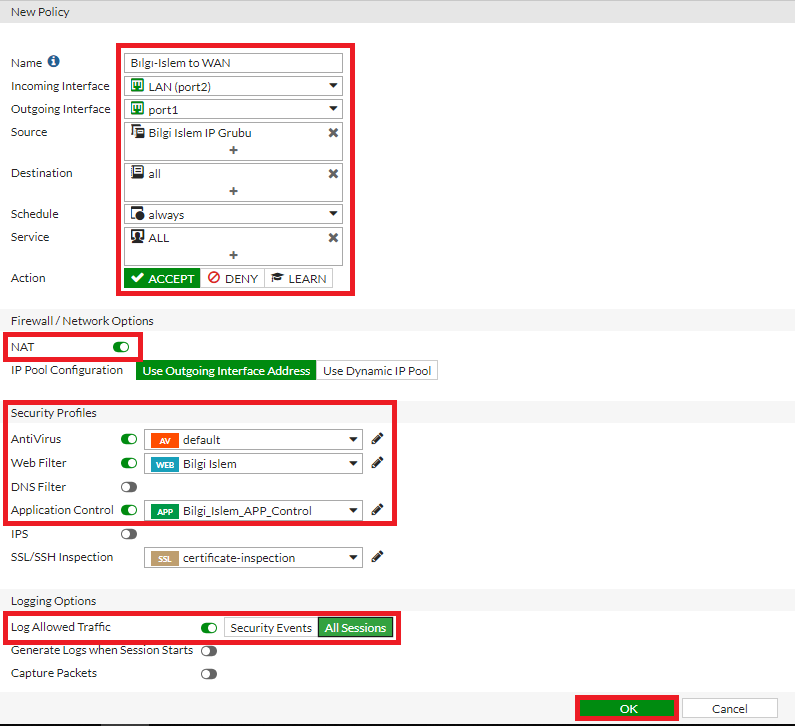The height and width of the screenshot is (726, 795).
Task: Disable the AntiVirus toggle
Action: (x=129, y=439)
